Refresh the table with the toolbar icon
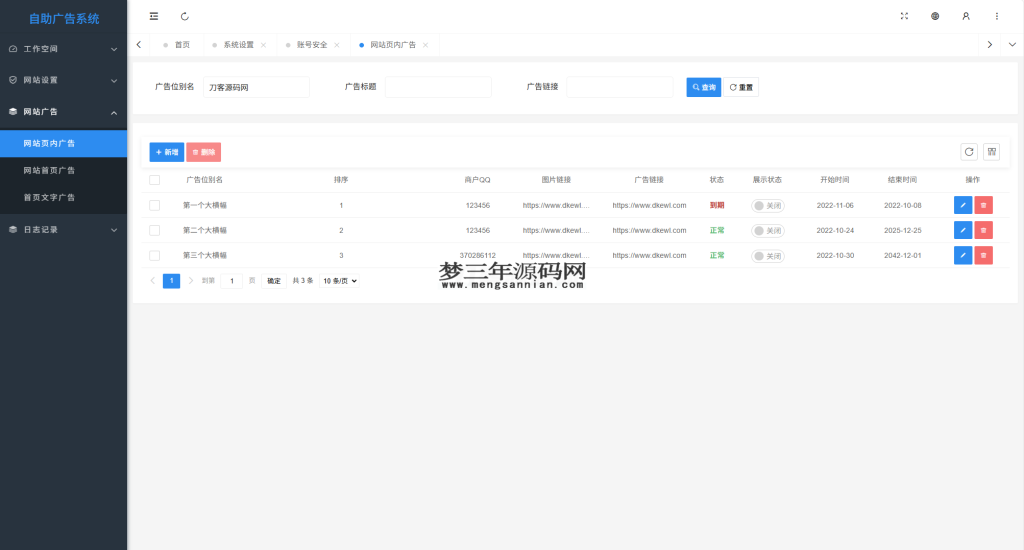The image size is (1024, 550). point(969,152)
